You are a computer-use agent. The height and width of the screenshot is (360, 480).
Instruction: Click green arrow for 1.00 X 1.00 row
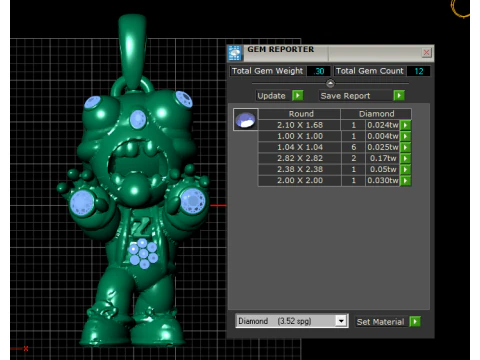[x=405, y=136]
